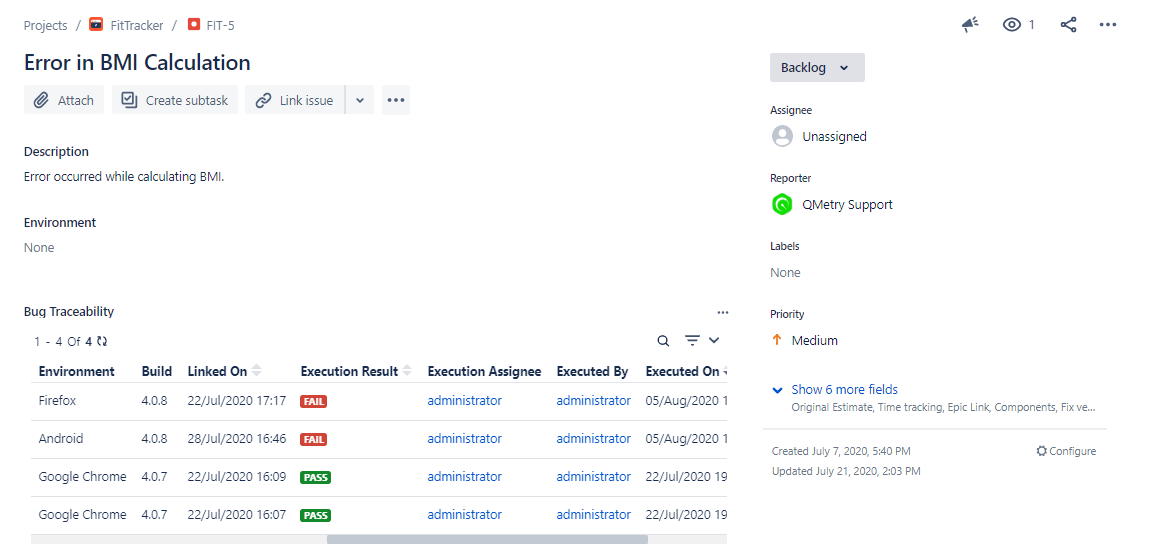The image size is (1157, 551).
Task: Click Medium priority value
Action: click(x=815, y=340)
